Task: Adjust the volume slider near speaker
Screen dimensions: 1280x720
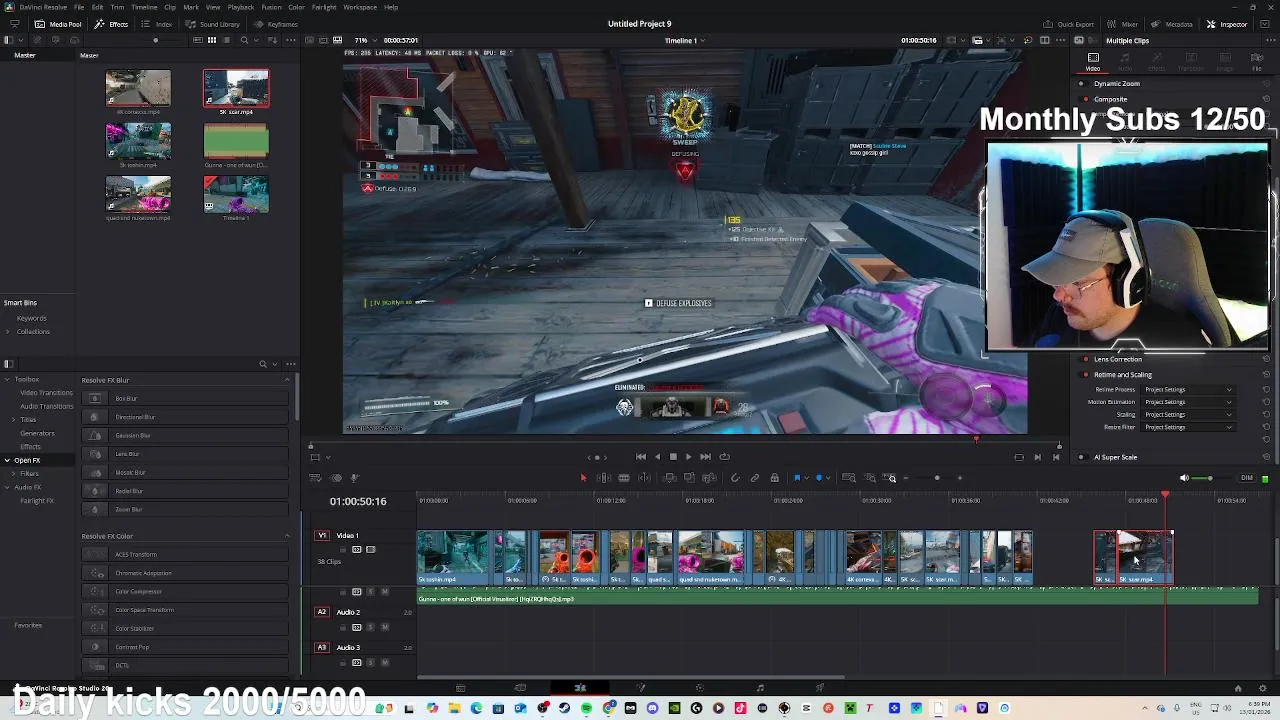Action: (x=1210, y=478)
